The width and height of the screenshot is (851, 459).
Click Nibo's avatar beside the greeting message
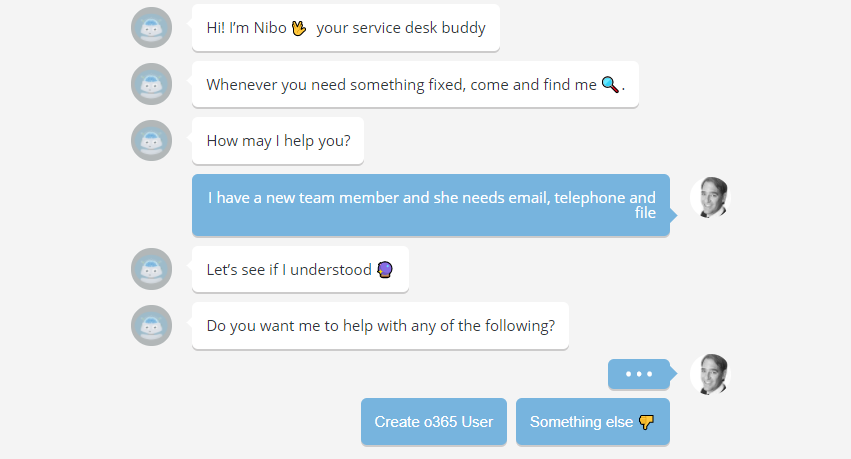(151, 28)
